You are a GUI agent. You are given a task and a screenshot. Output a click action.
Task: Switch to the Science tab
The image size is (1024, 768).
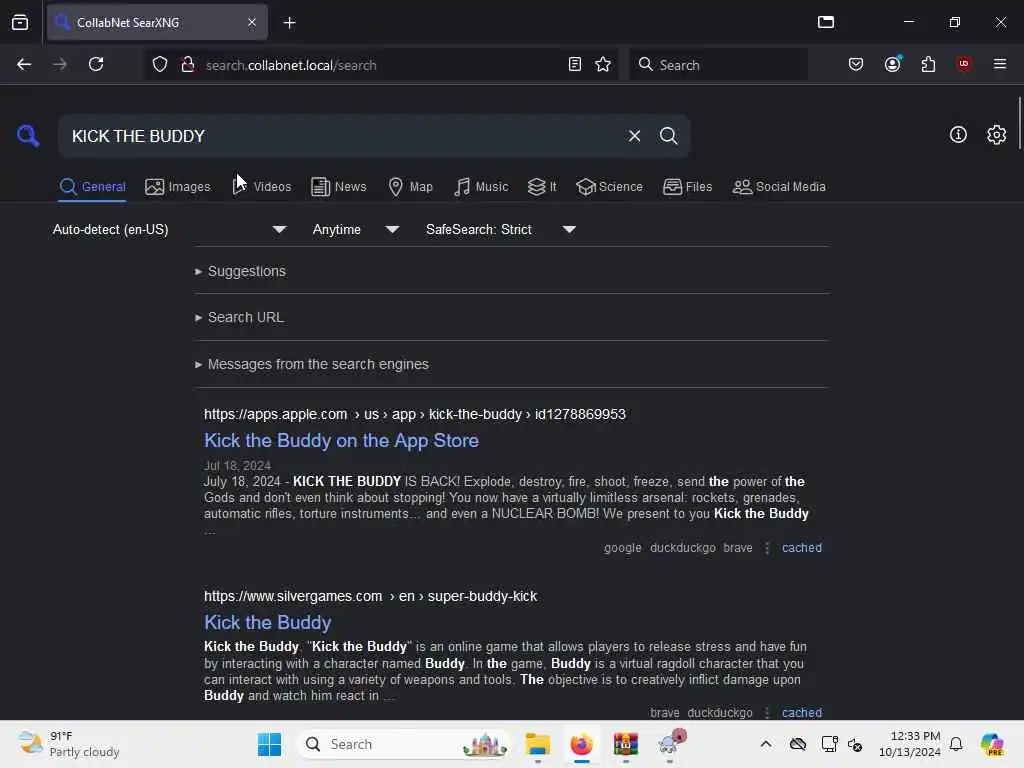(x=609, y=187)
